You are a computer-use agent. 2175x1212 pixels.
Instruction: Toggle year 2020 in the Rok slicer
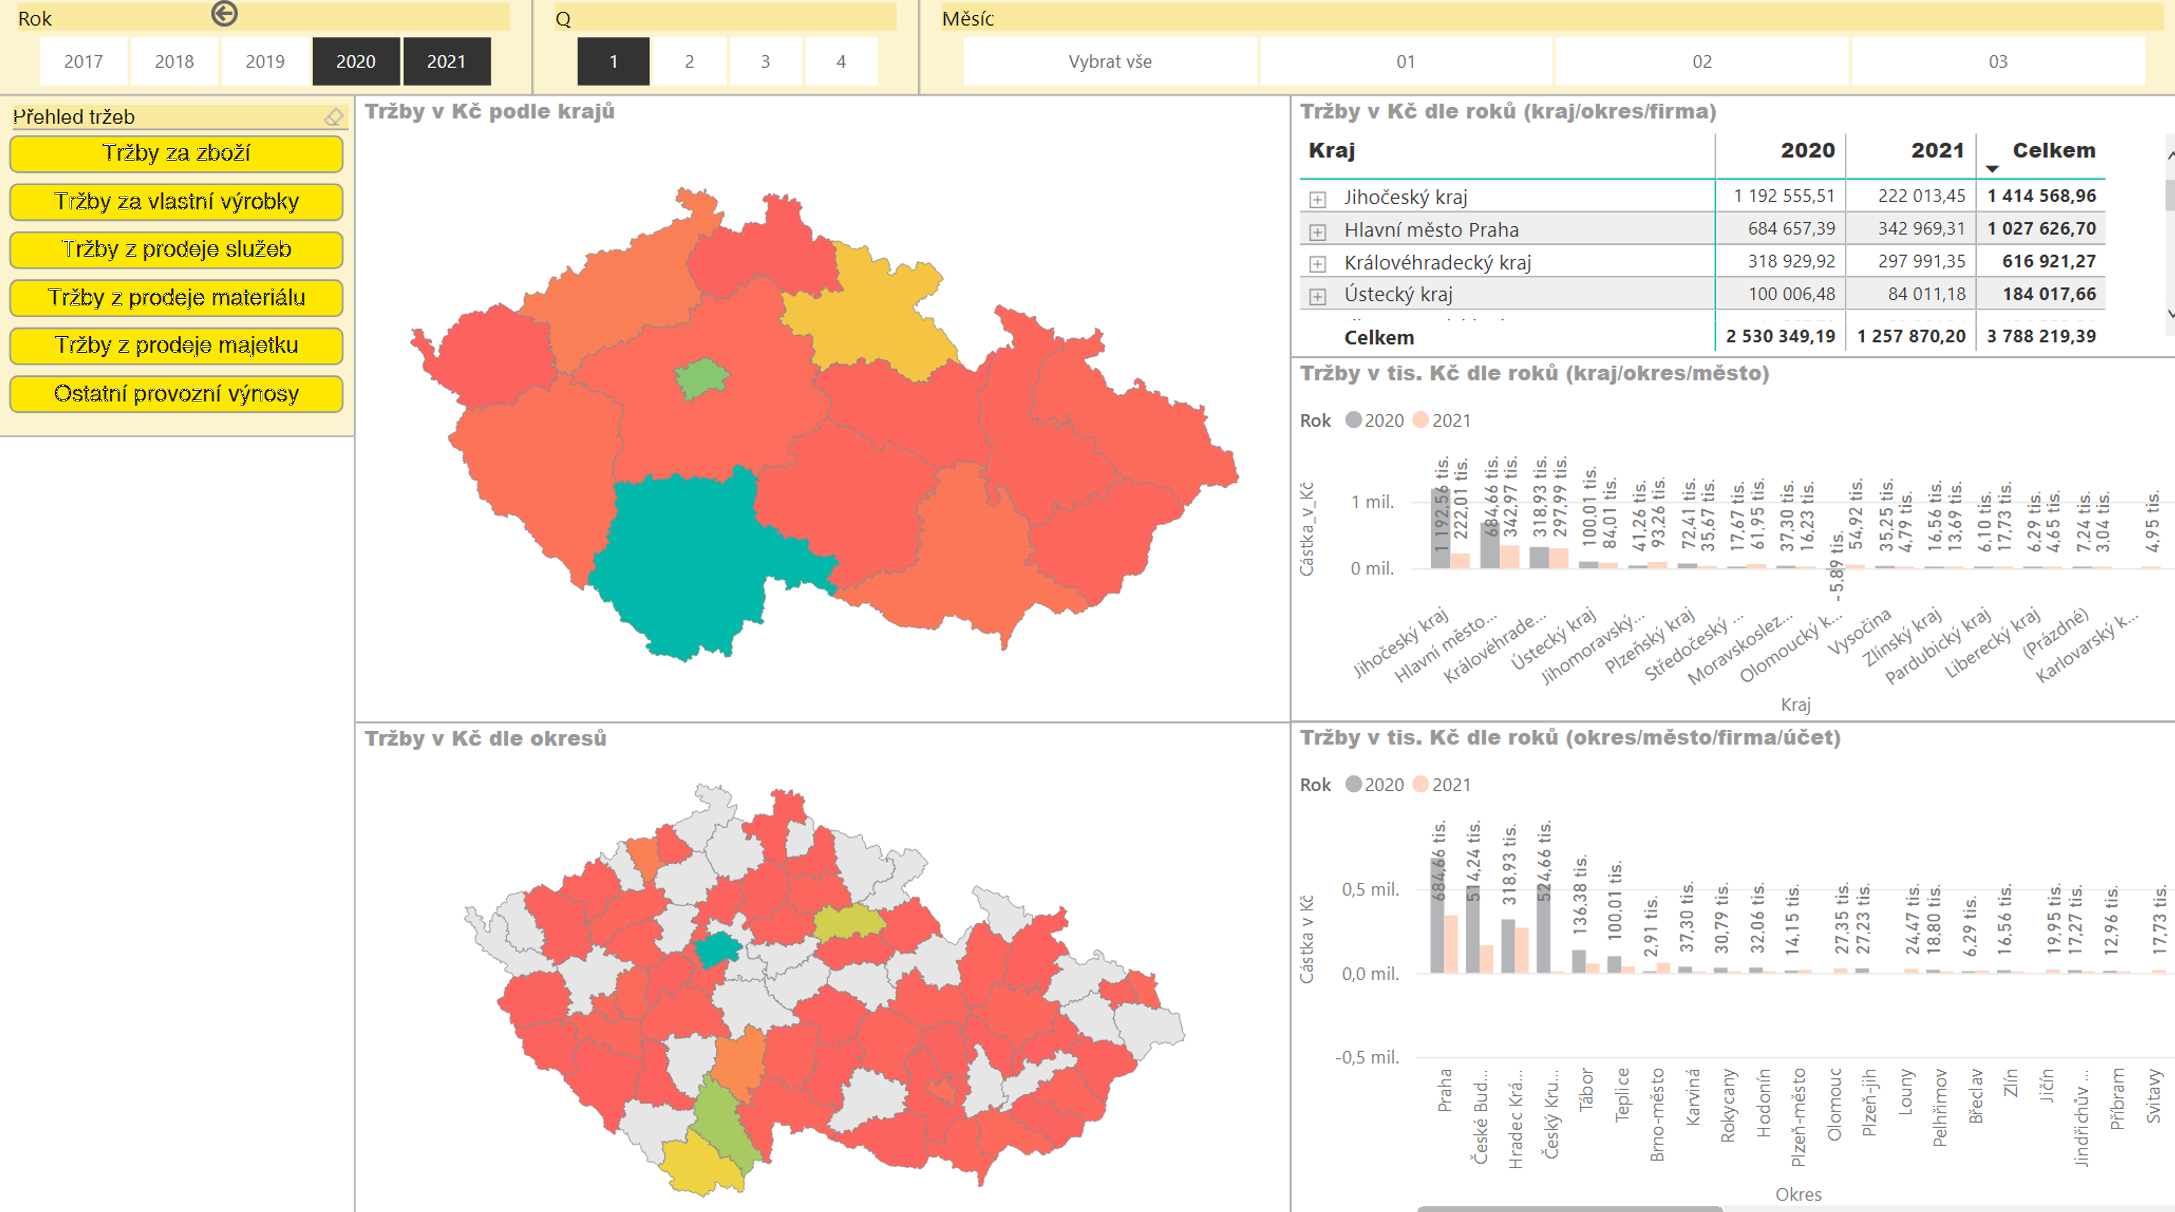click(355, 61)
